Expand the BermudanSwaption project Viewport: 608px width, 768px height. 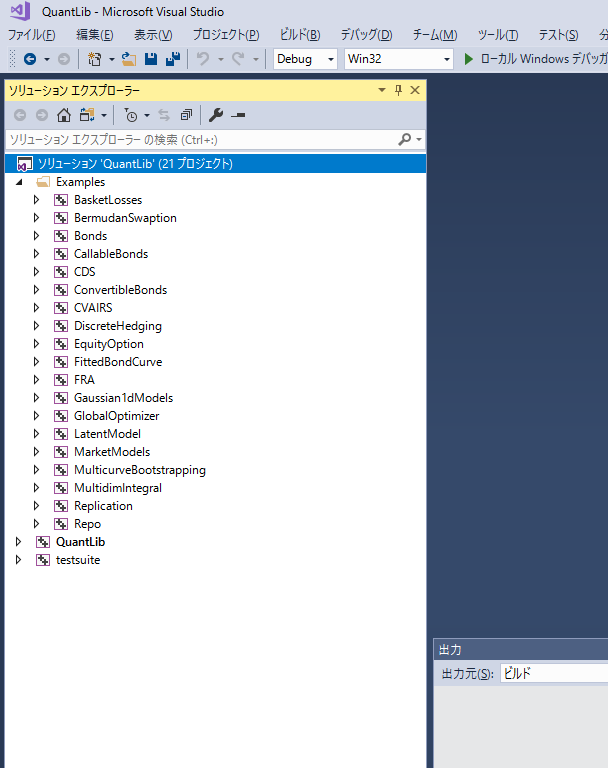[x=36, y=218]
